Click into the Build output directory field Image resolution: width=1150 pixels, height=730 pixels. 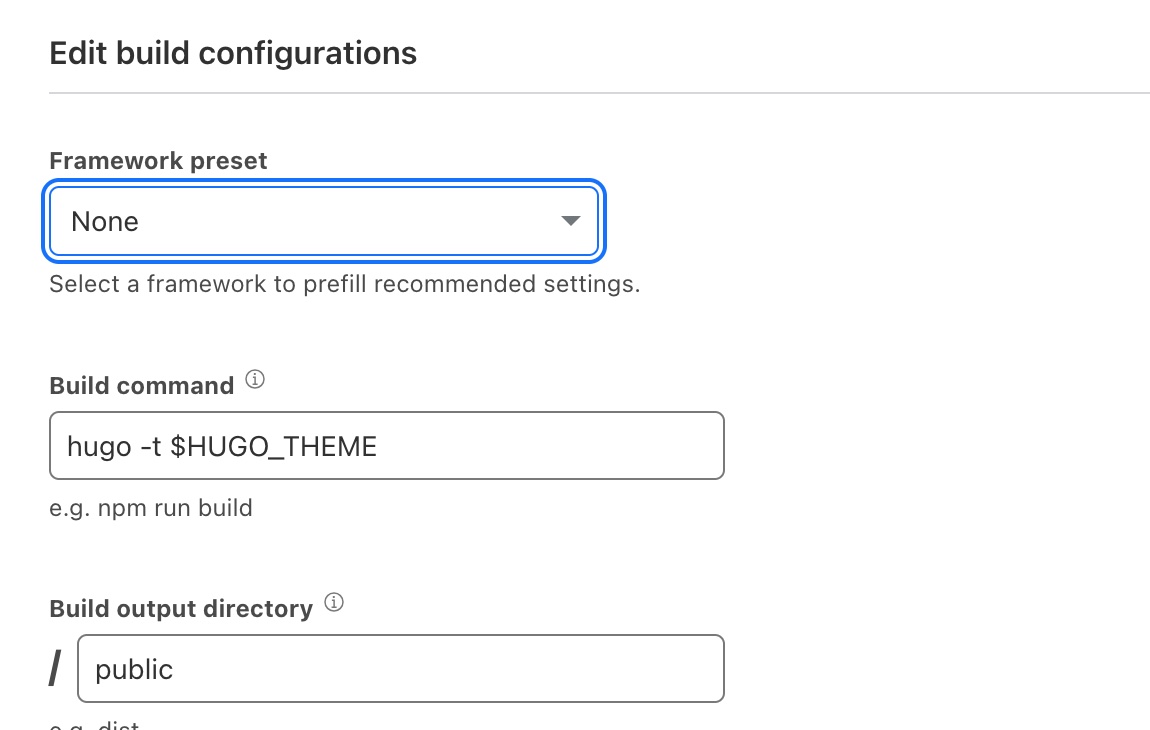coord(400,668)
